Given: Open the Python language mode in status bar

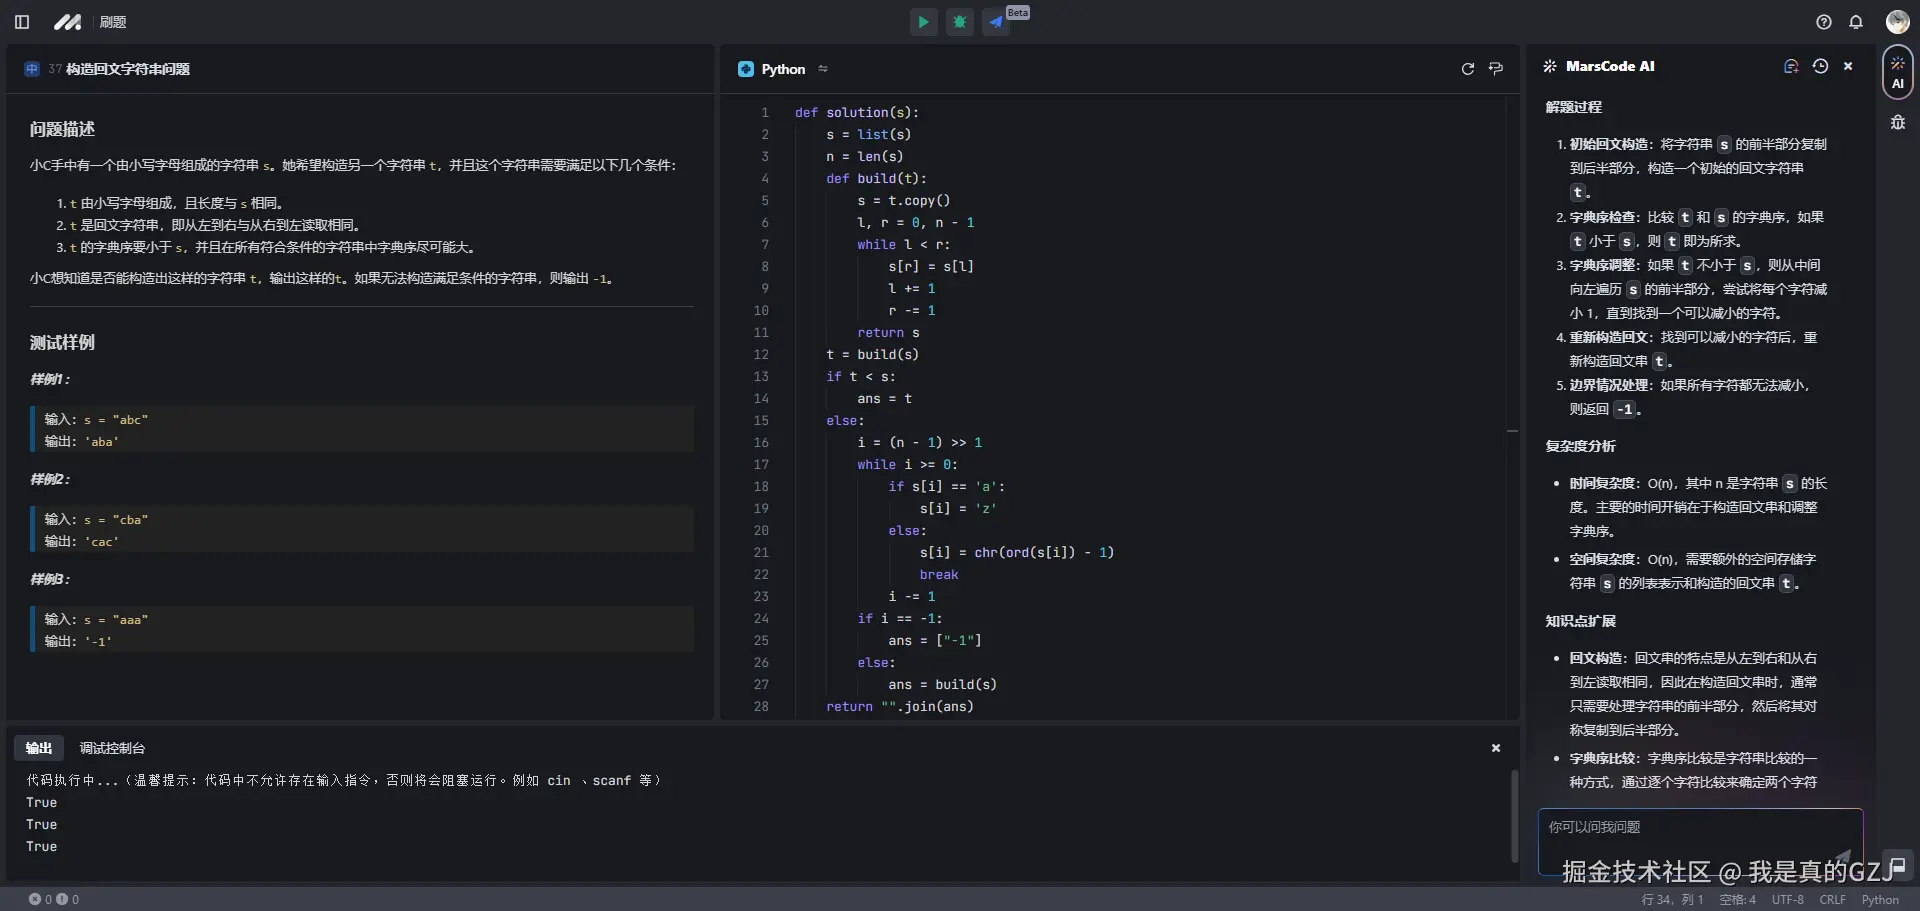Looking at the screenshot, I should pos(1879,900).
